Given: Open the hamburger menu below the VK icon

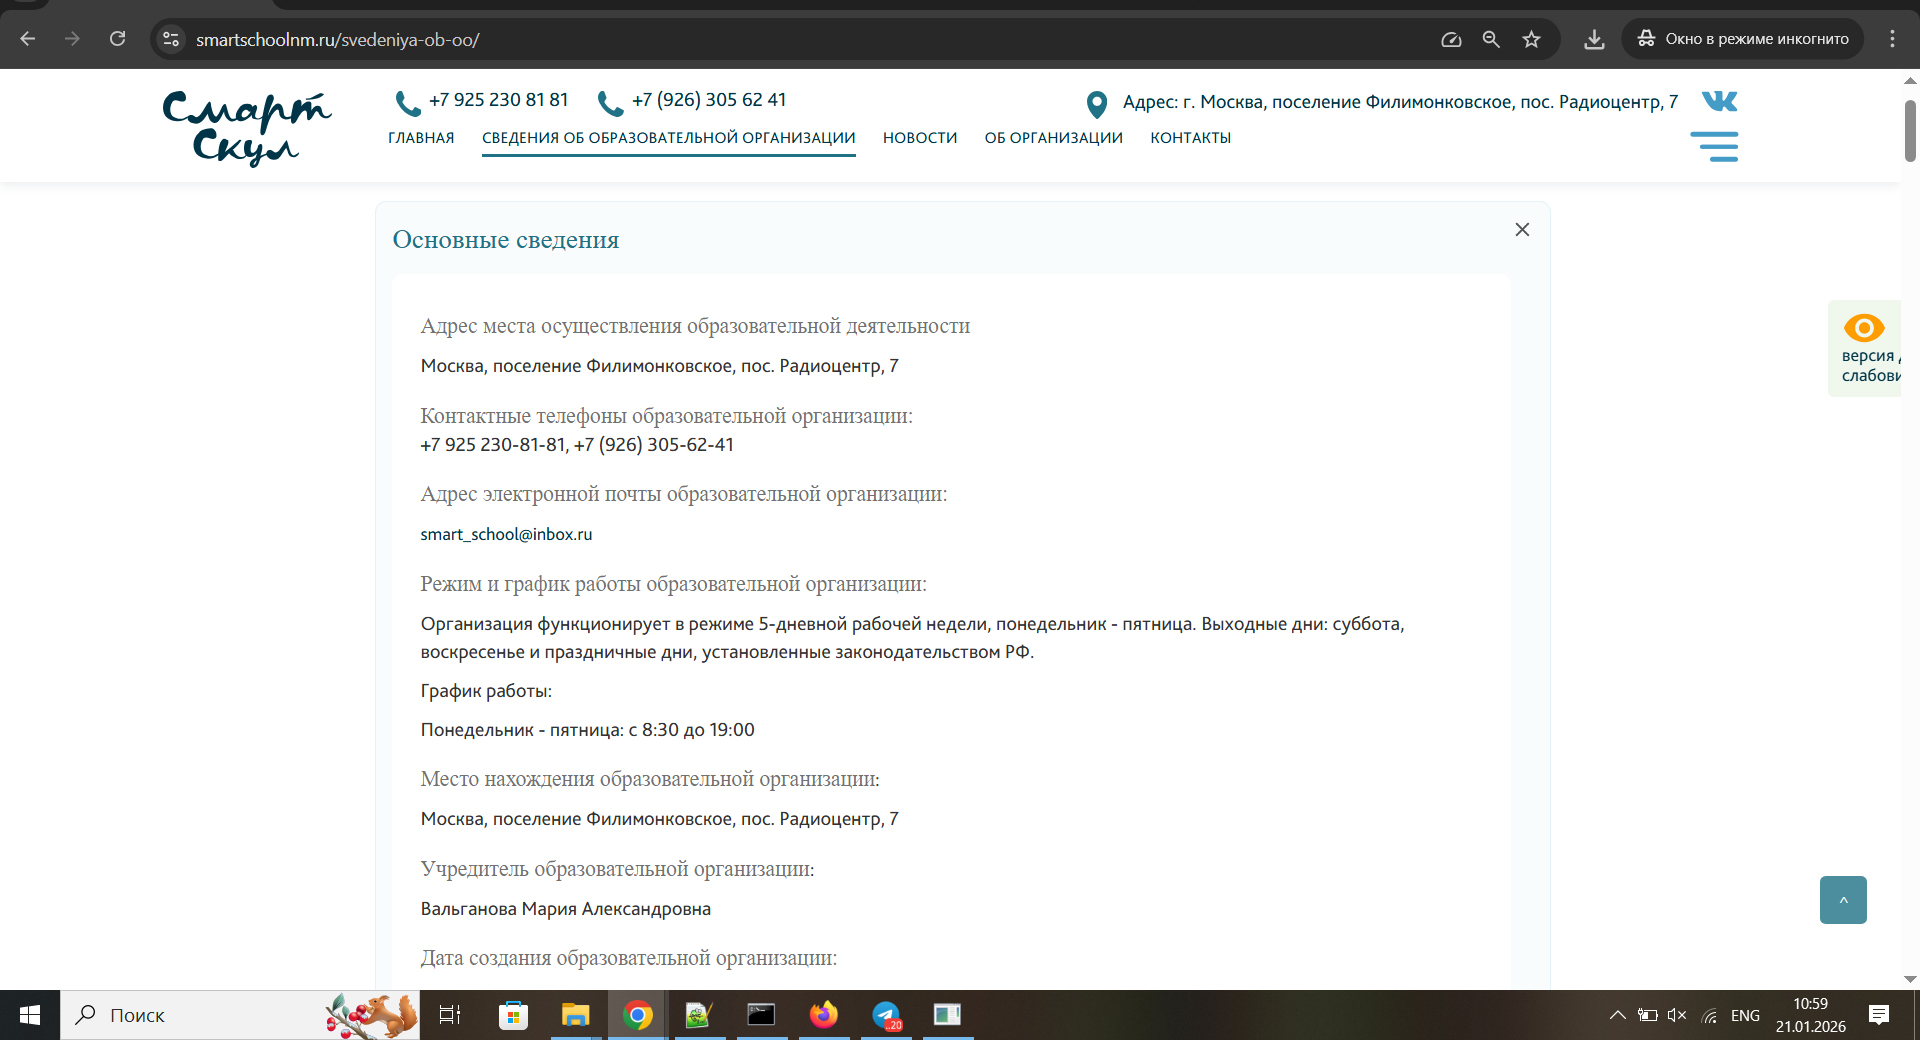Looking at the screenshot, I should point(1716,146).
